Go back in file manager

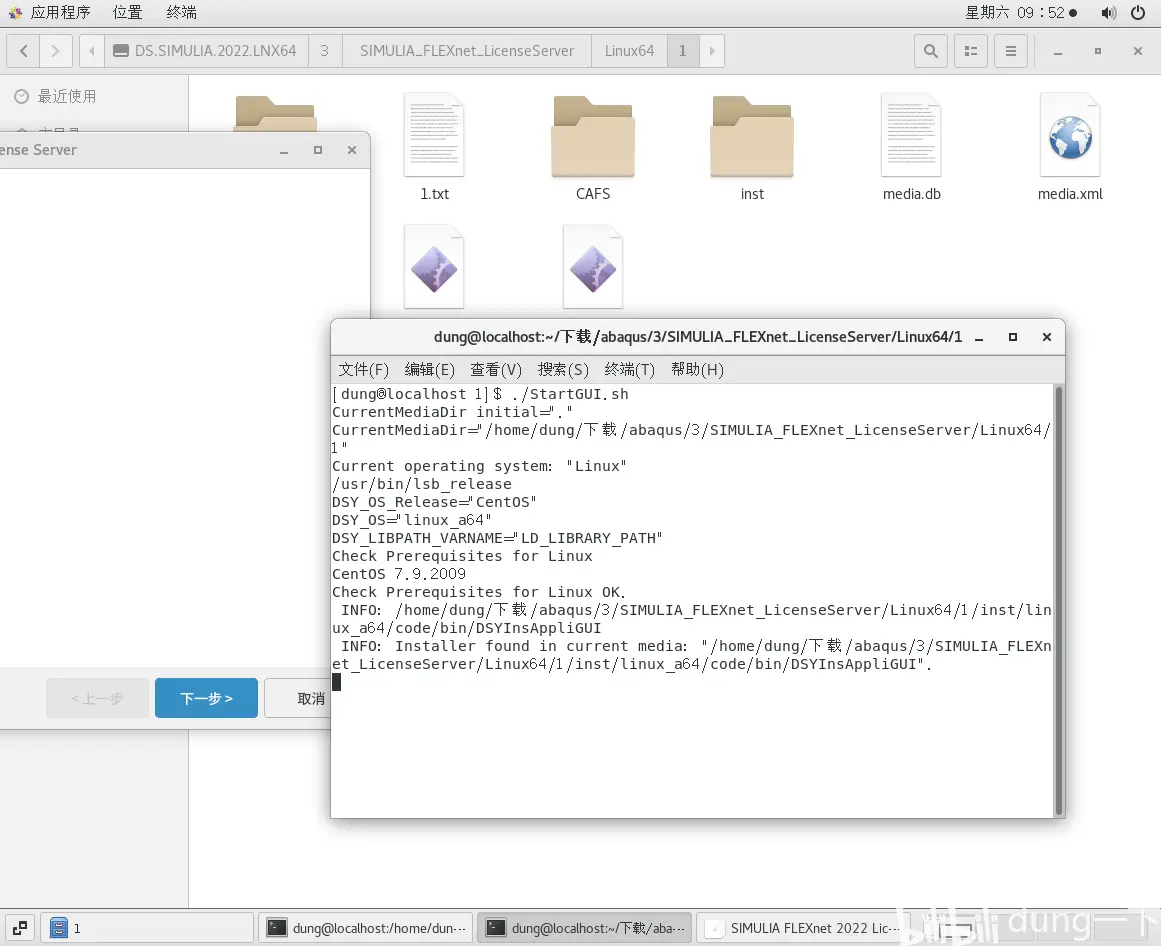[24, 51]
